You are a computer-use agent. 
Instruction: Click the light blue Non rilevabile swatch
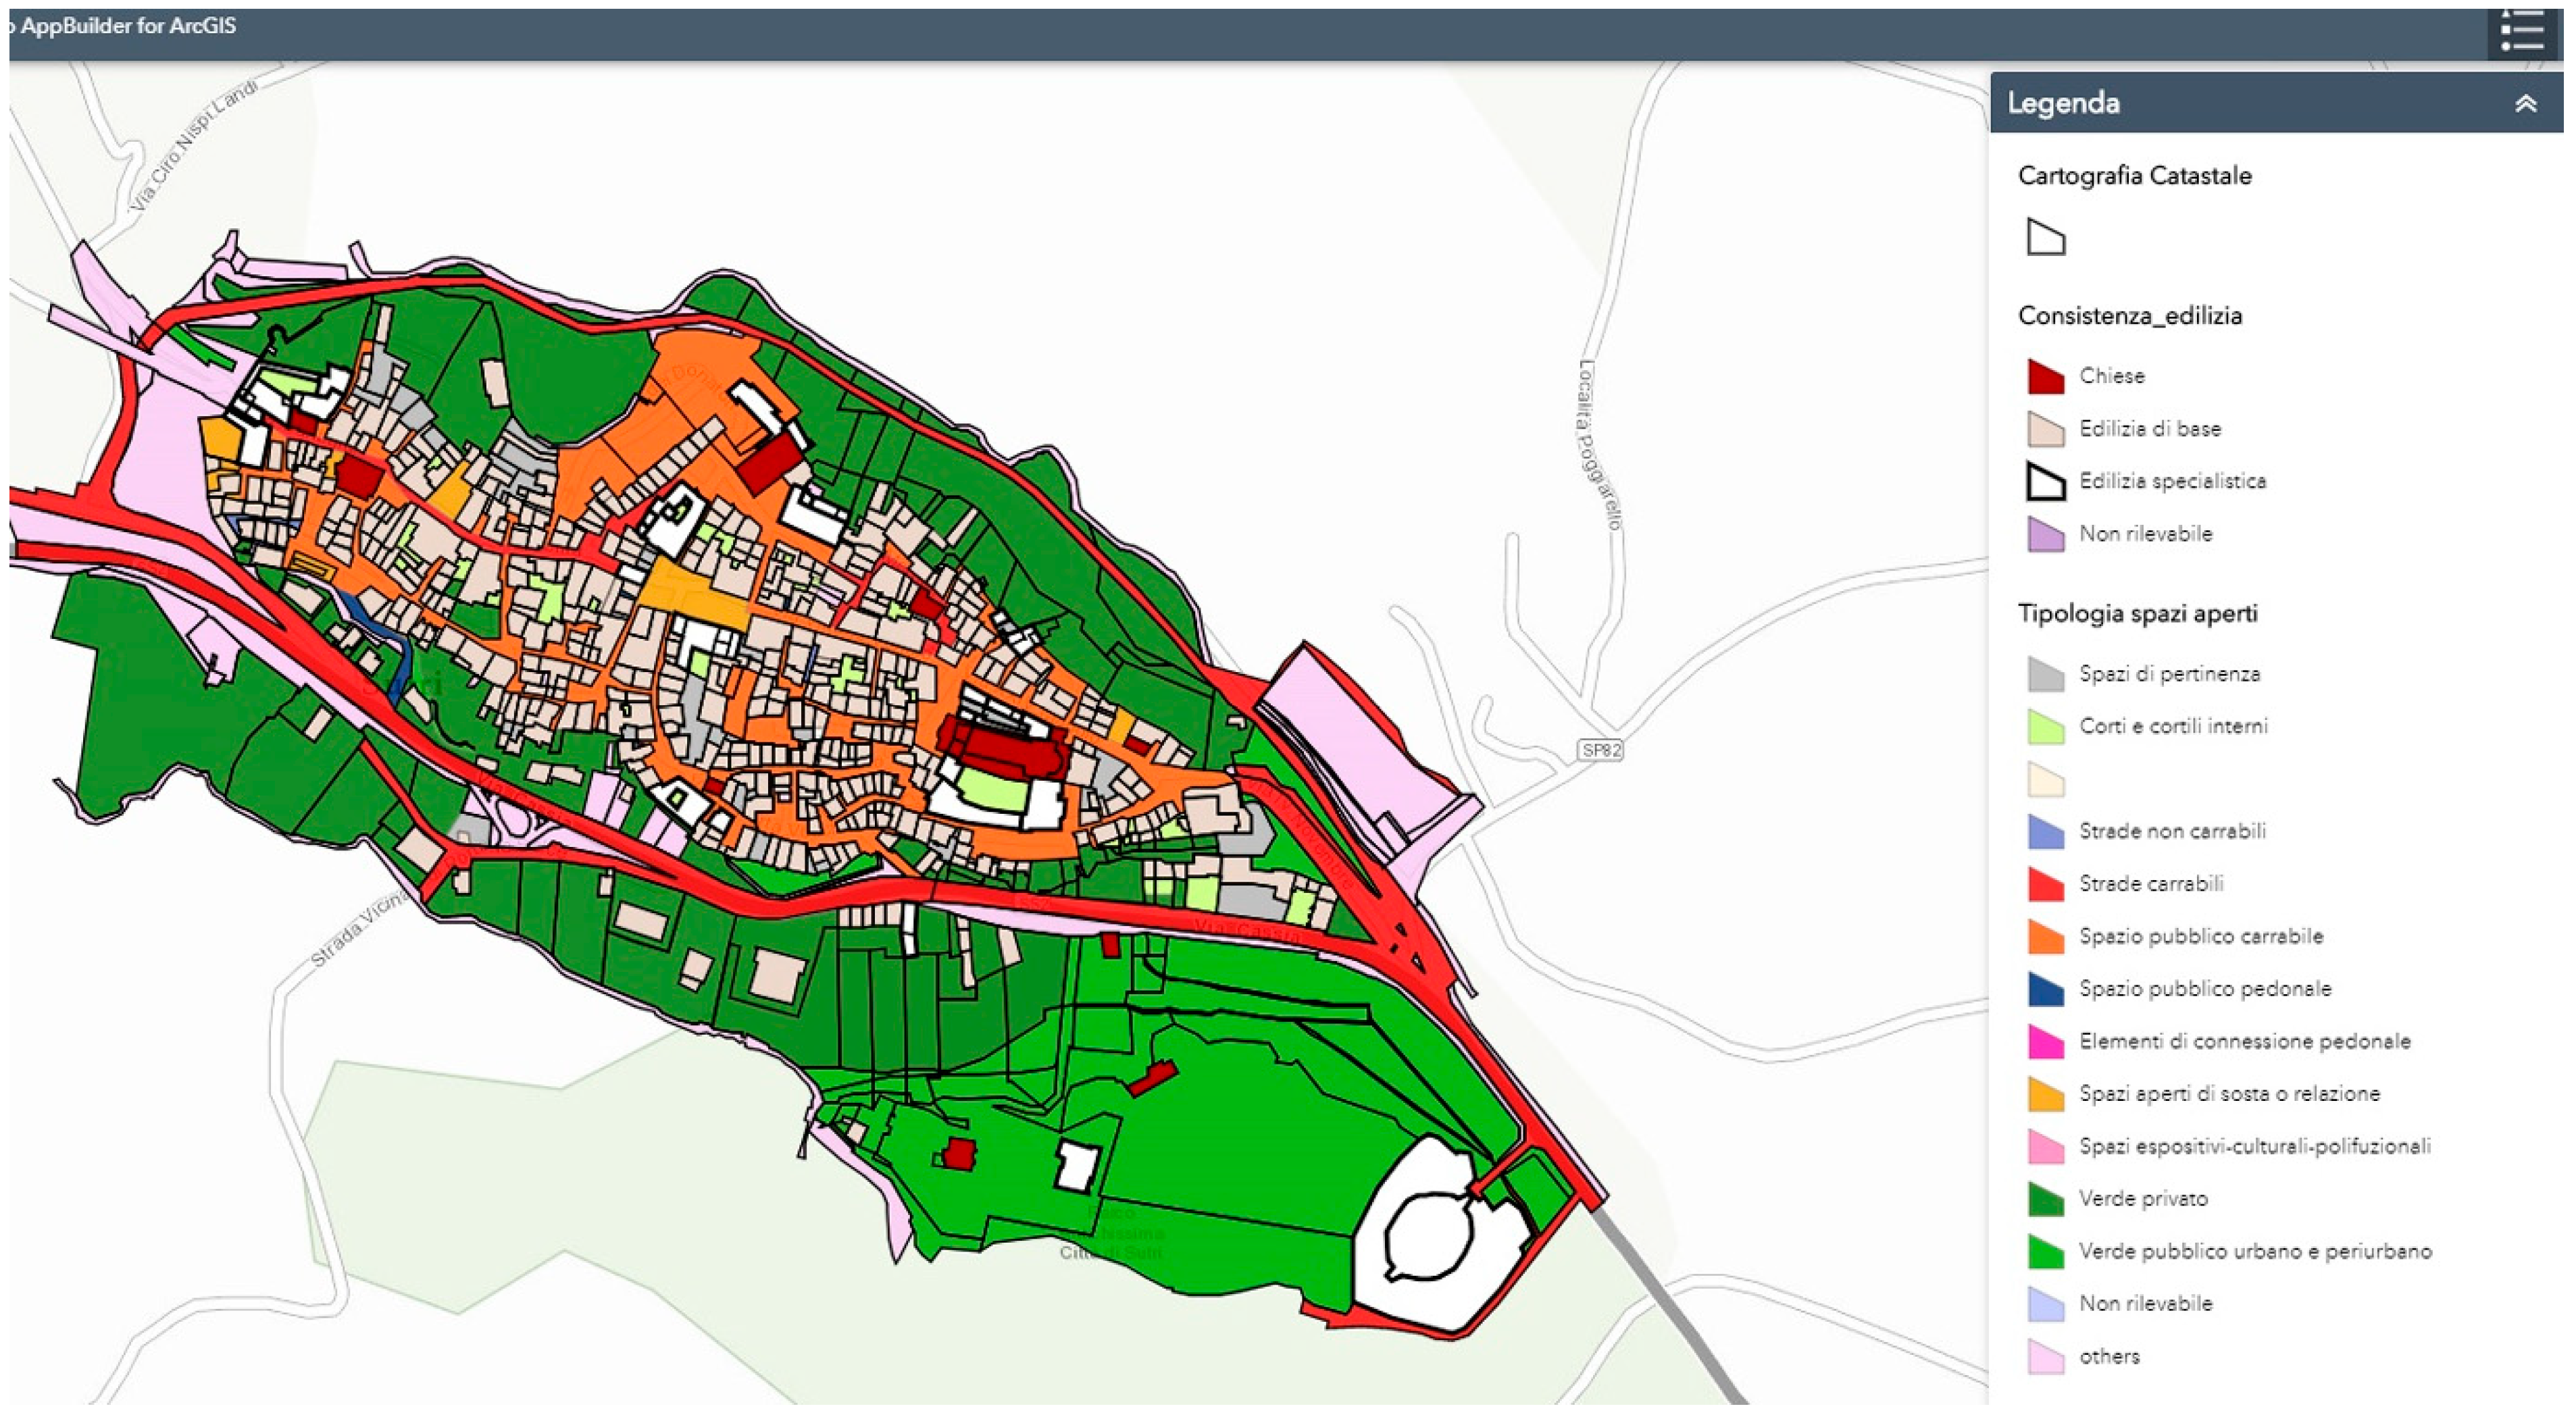pyautogui.click(x=2046, y=1304)
